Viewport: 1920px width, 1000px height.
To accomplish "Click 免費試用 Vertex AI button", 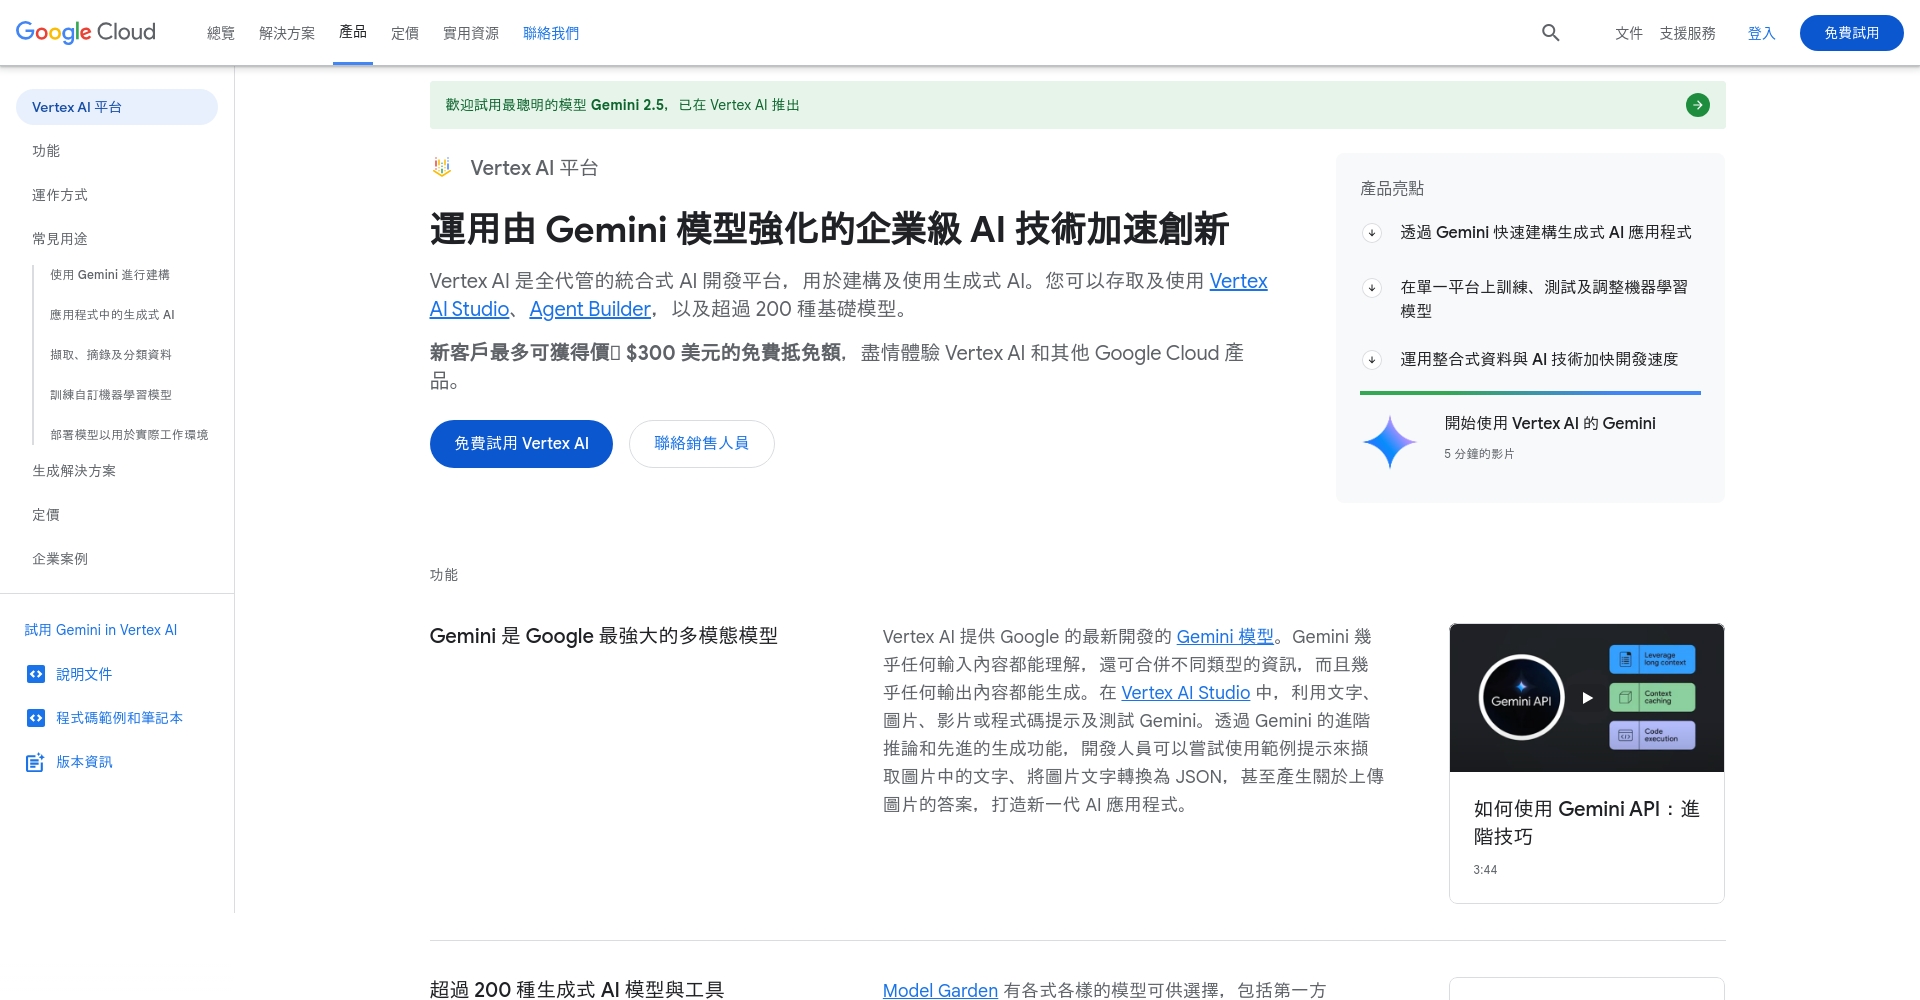I will point(521,443).
